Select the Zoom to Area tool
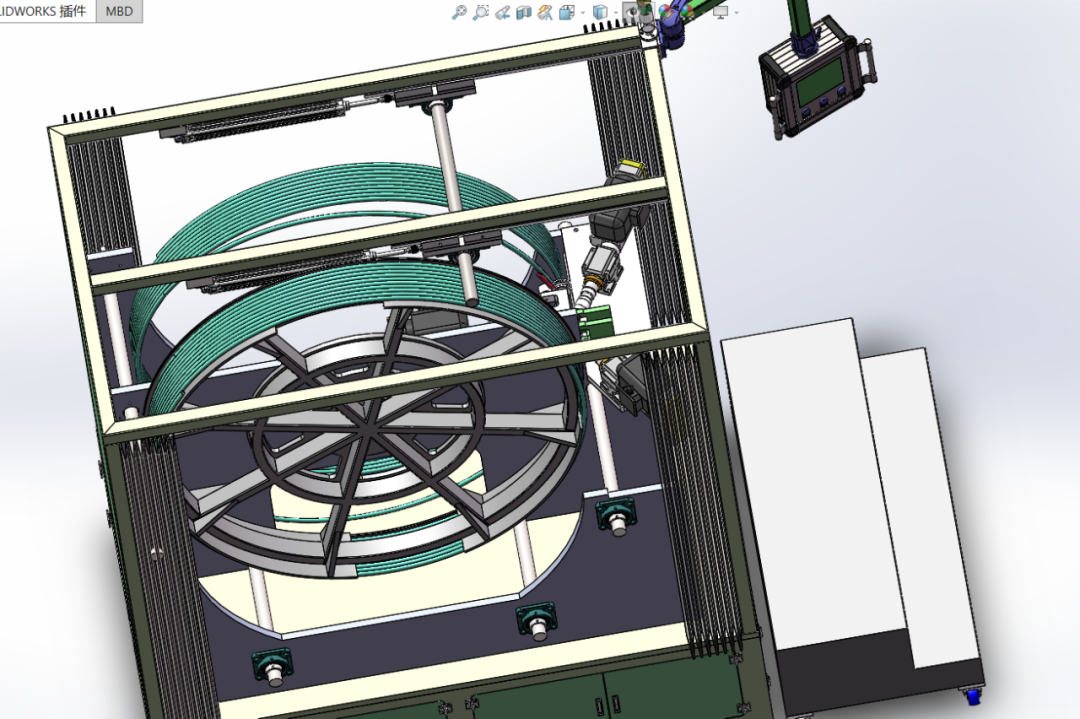 (481, 12)
